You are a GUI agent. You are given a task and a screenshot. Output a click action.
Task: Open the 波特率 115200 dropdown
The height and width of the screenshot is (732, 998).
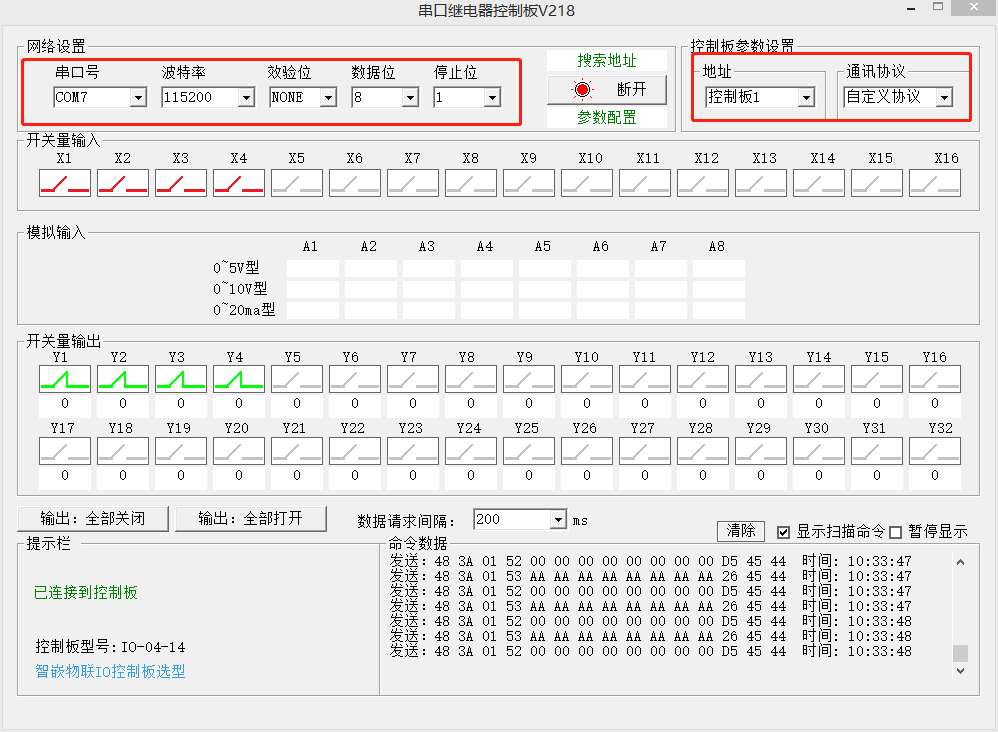pyautogui.click(x=246, y=97)
